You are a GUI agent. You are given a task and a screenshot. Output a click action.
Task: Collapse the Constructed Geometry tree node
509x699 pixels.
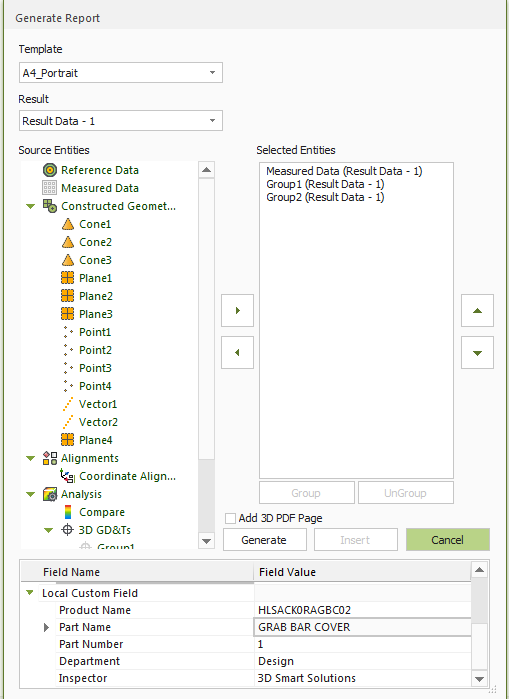[x=30, y=206]
